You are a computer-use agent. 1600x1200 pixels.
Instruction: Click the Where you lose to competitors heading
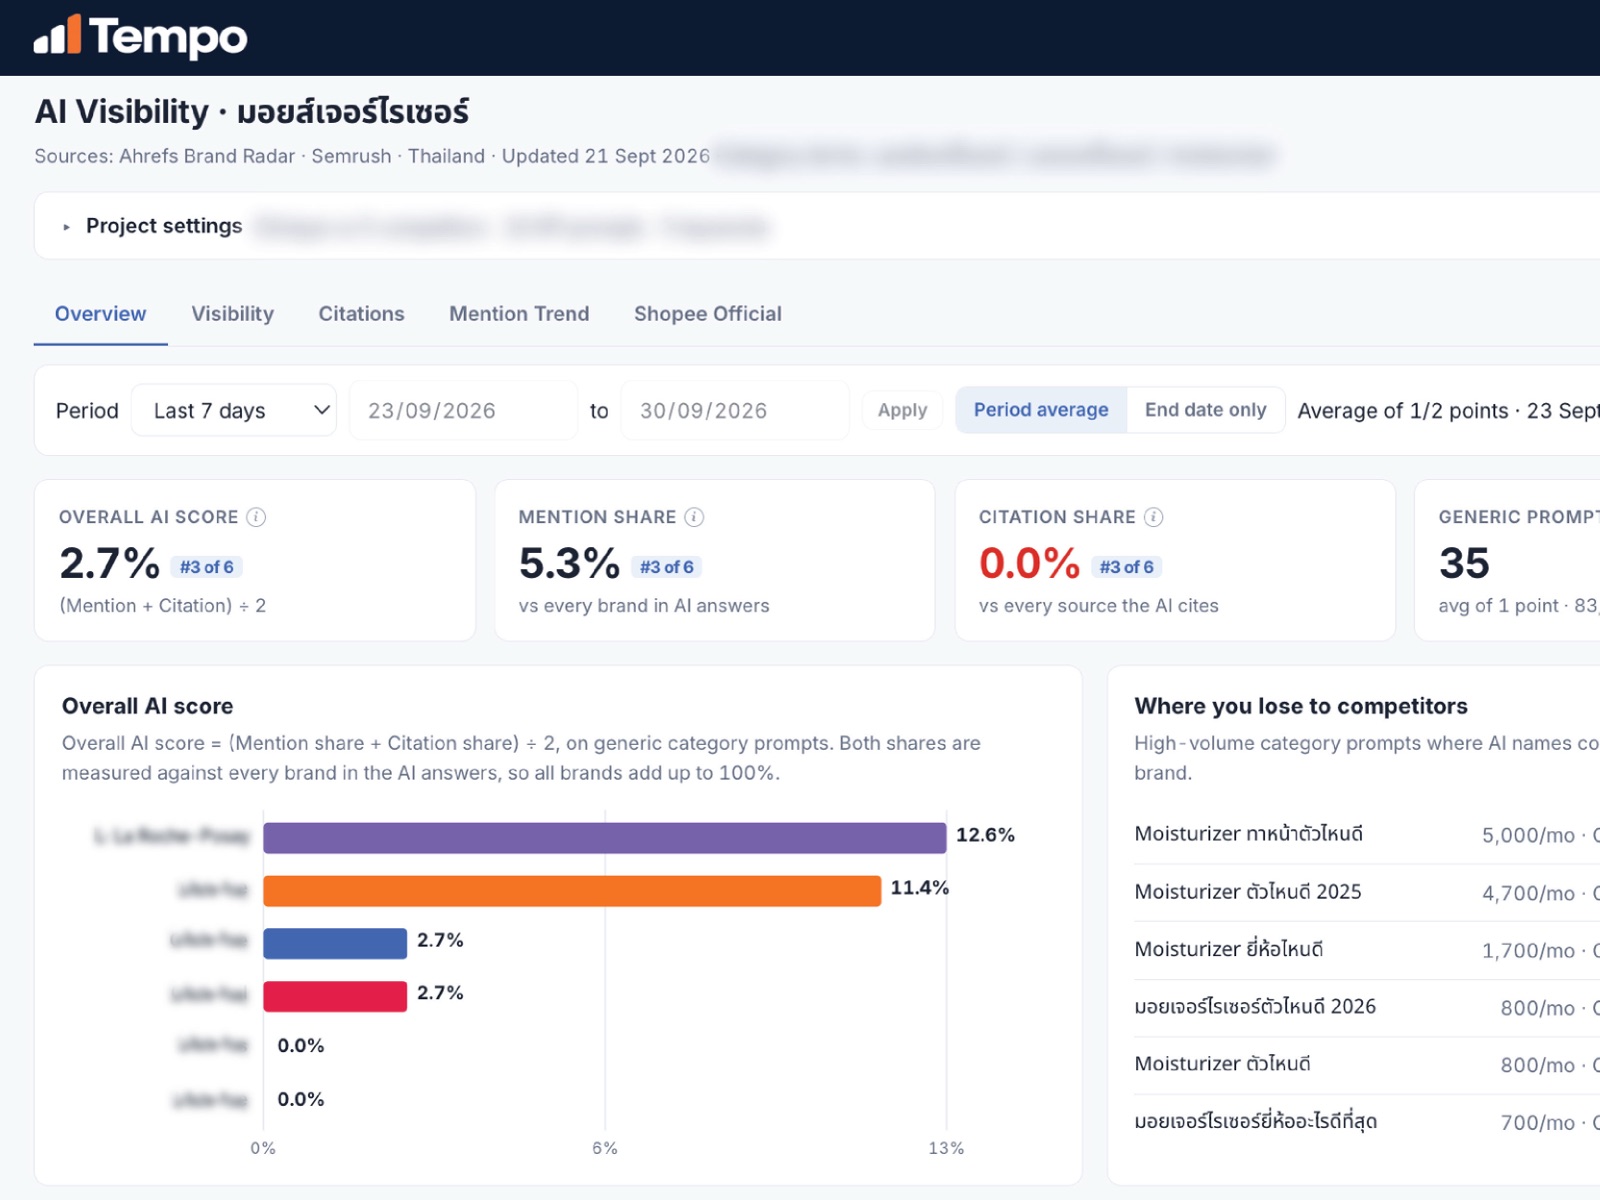tap(1301, 706)
